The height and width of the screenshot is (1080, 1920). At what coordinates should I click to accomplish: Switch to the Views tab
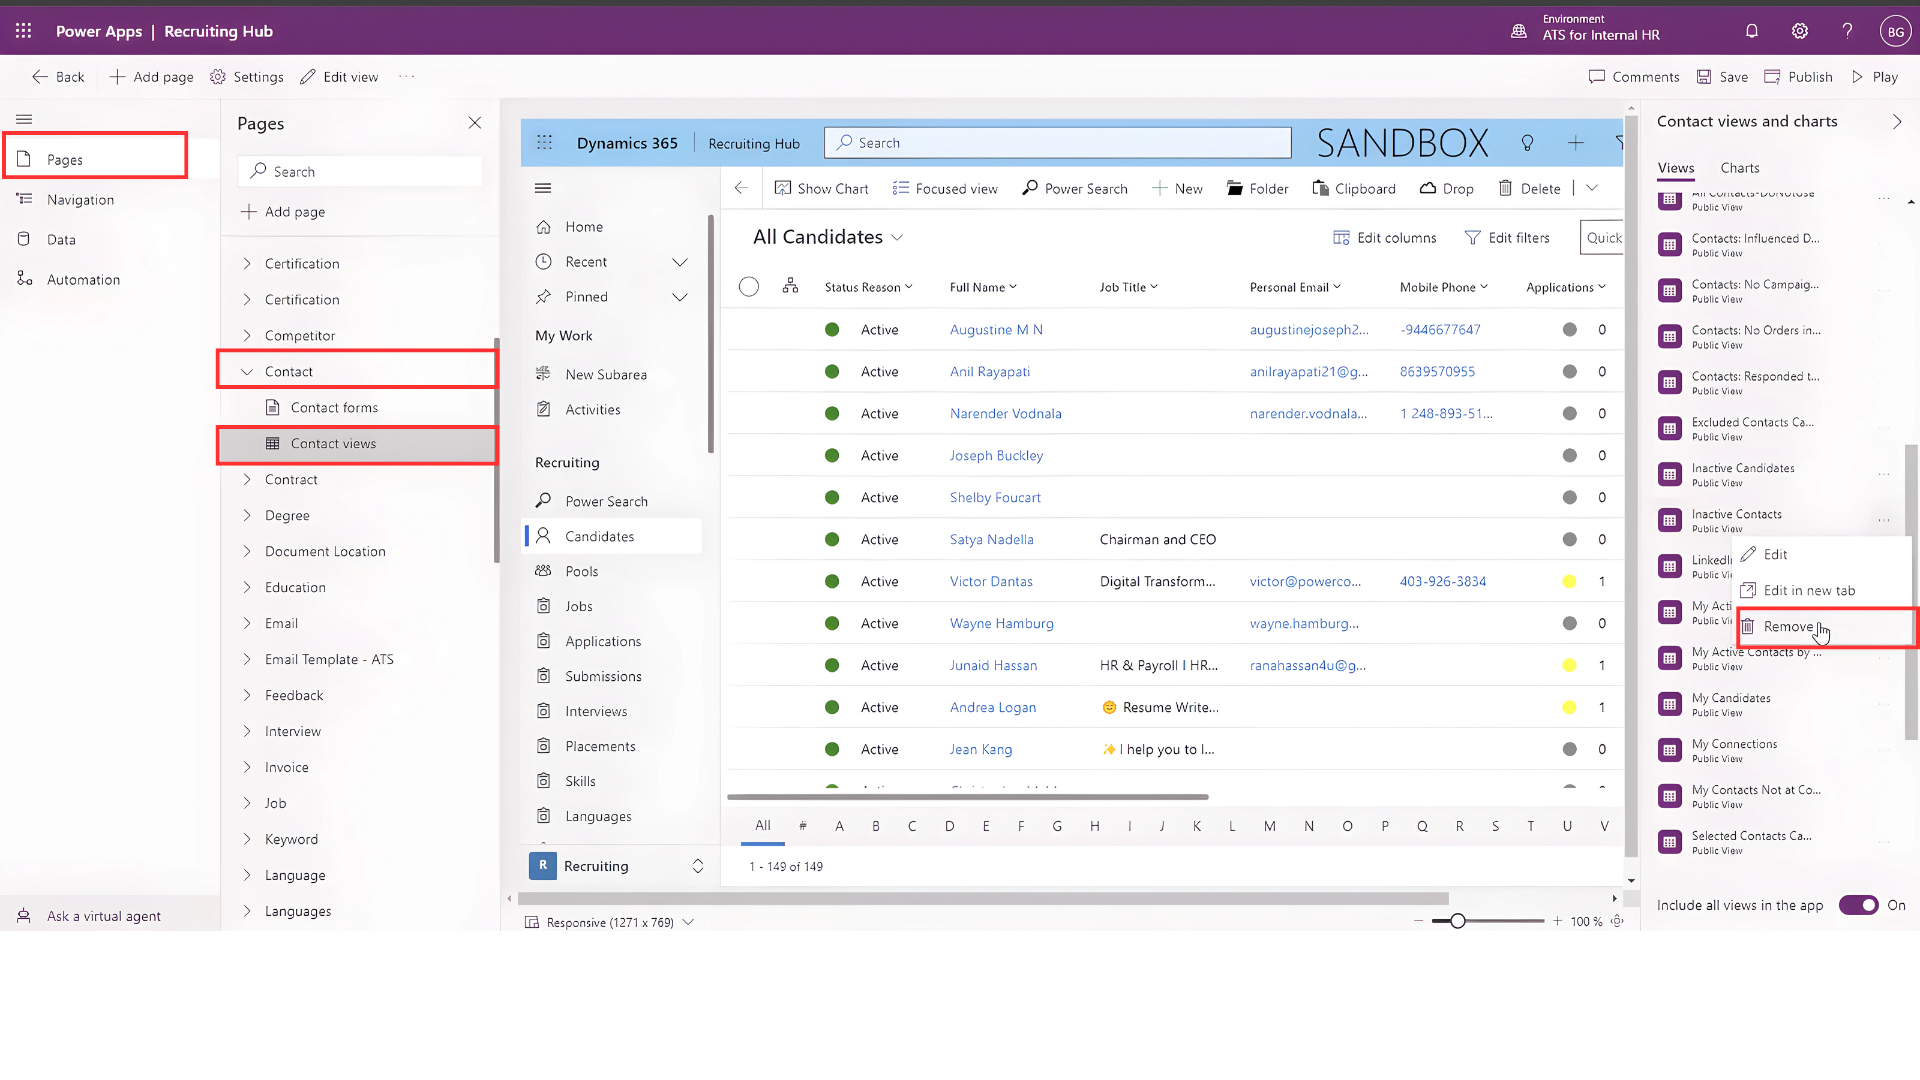(1676, 168)
